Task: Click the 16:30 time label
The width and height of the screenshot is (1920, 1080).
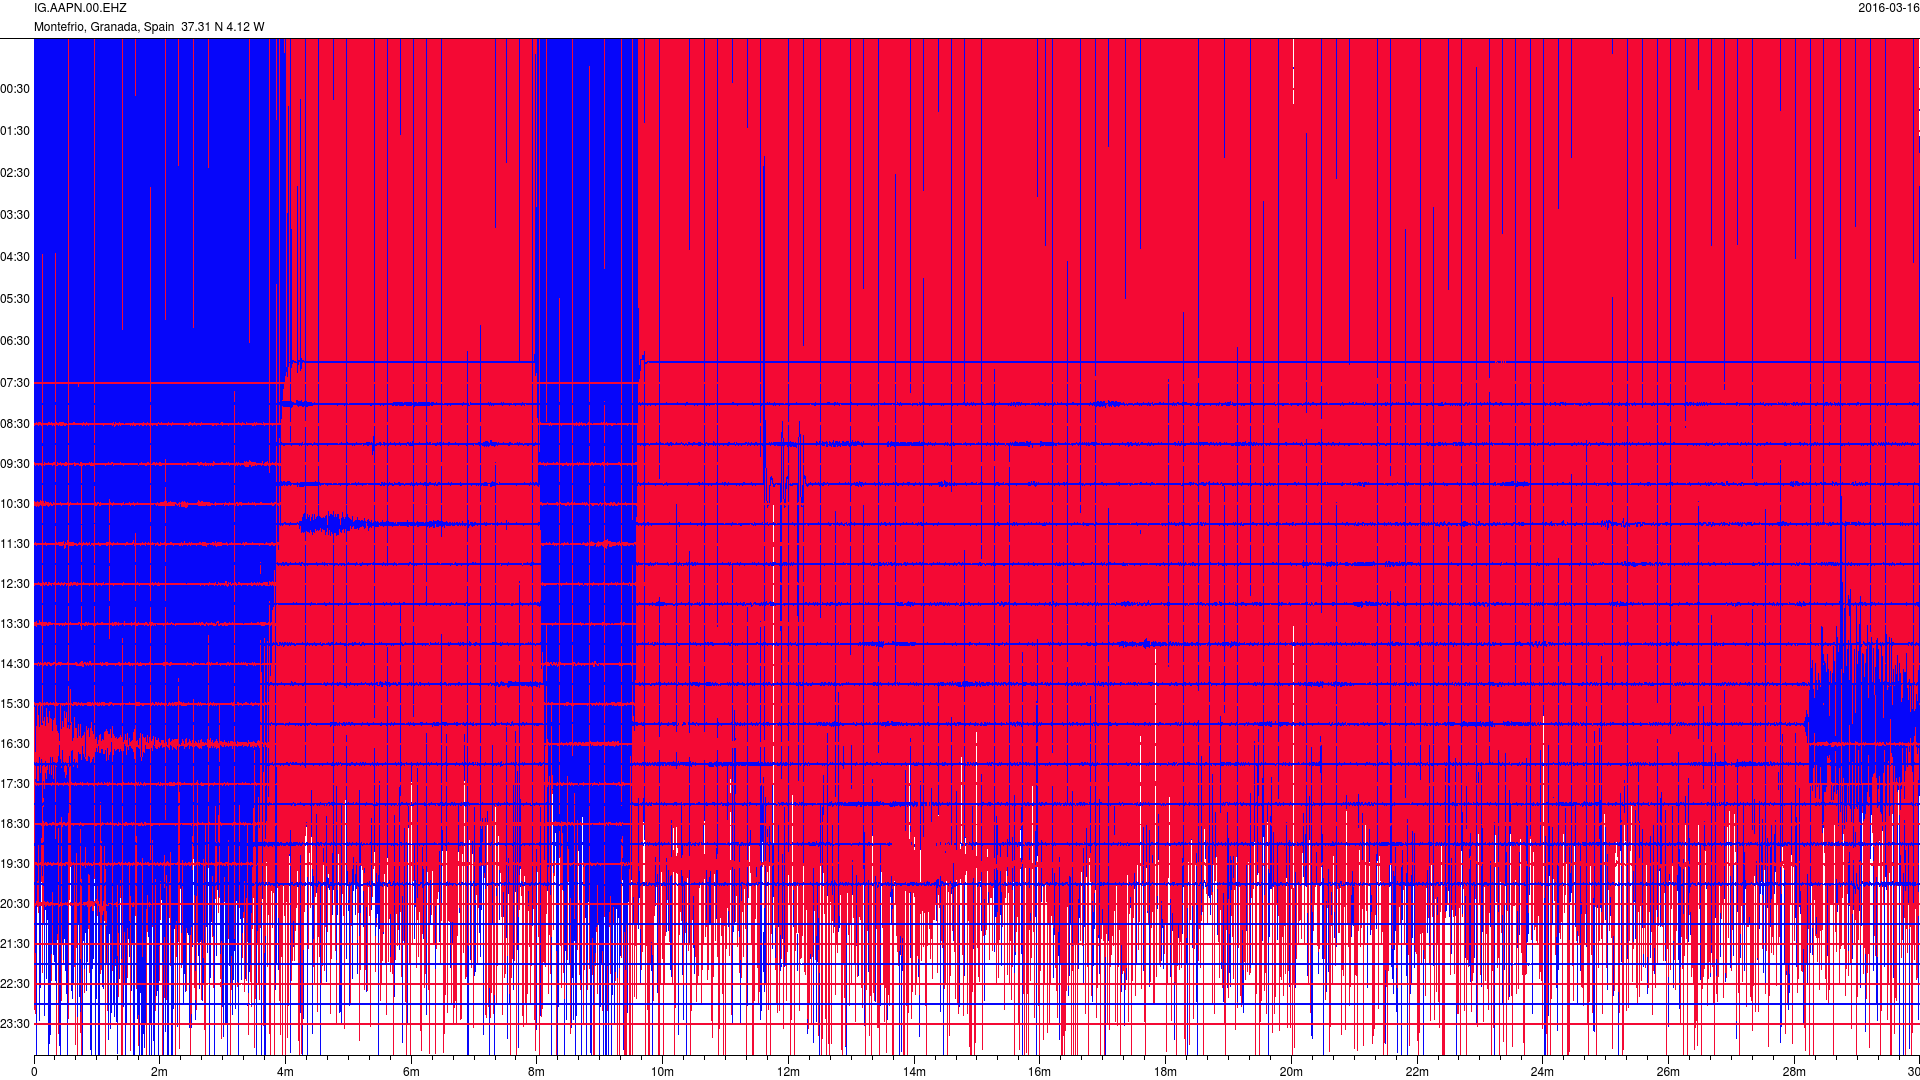Action: [15, 744]
